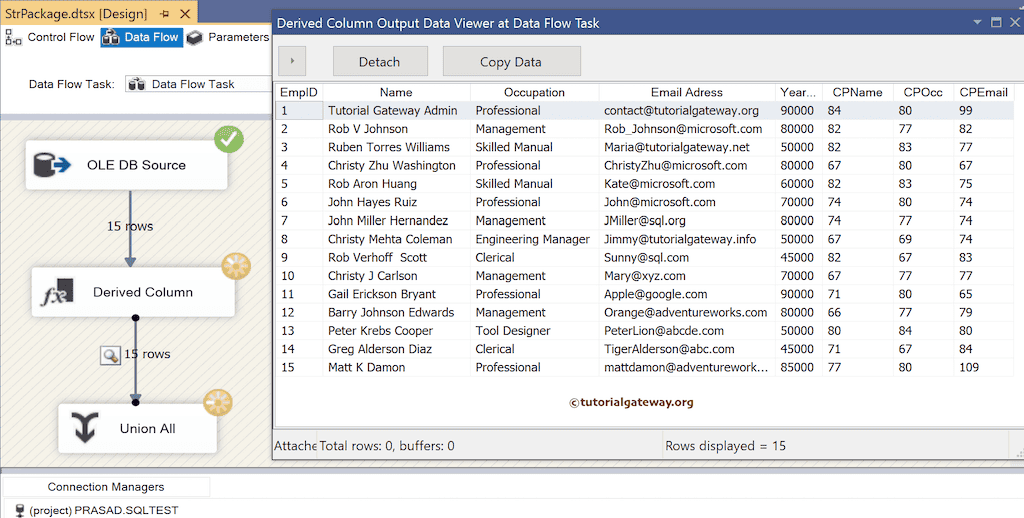Click the green success checkmark on OLE DB Source
The width and height of the screenshot is (1024, 518).
coord(229,139)
